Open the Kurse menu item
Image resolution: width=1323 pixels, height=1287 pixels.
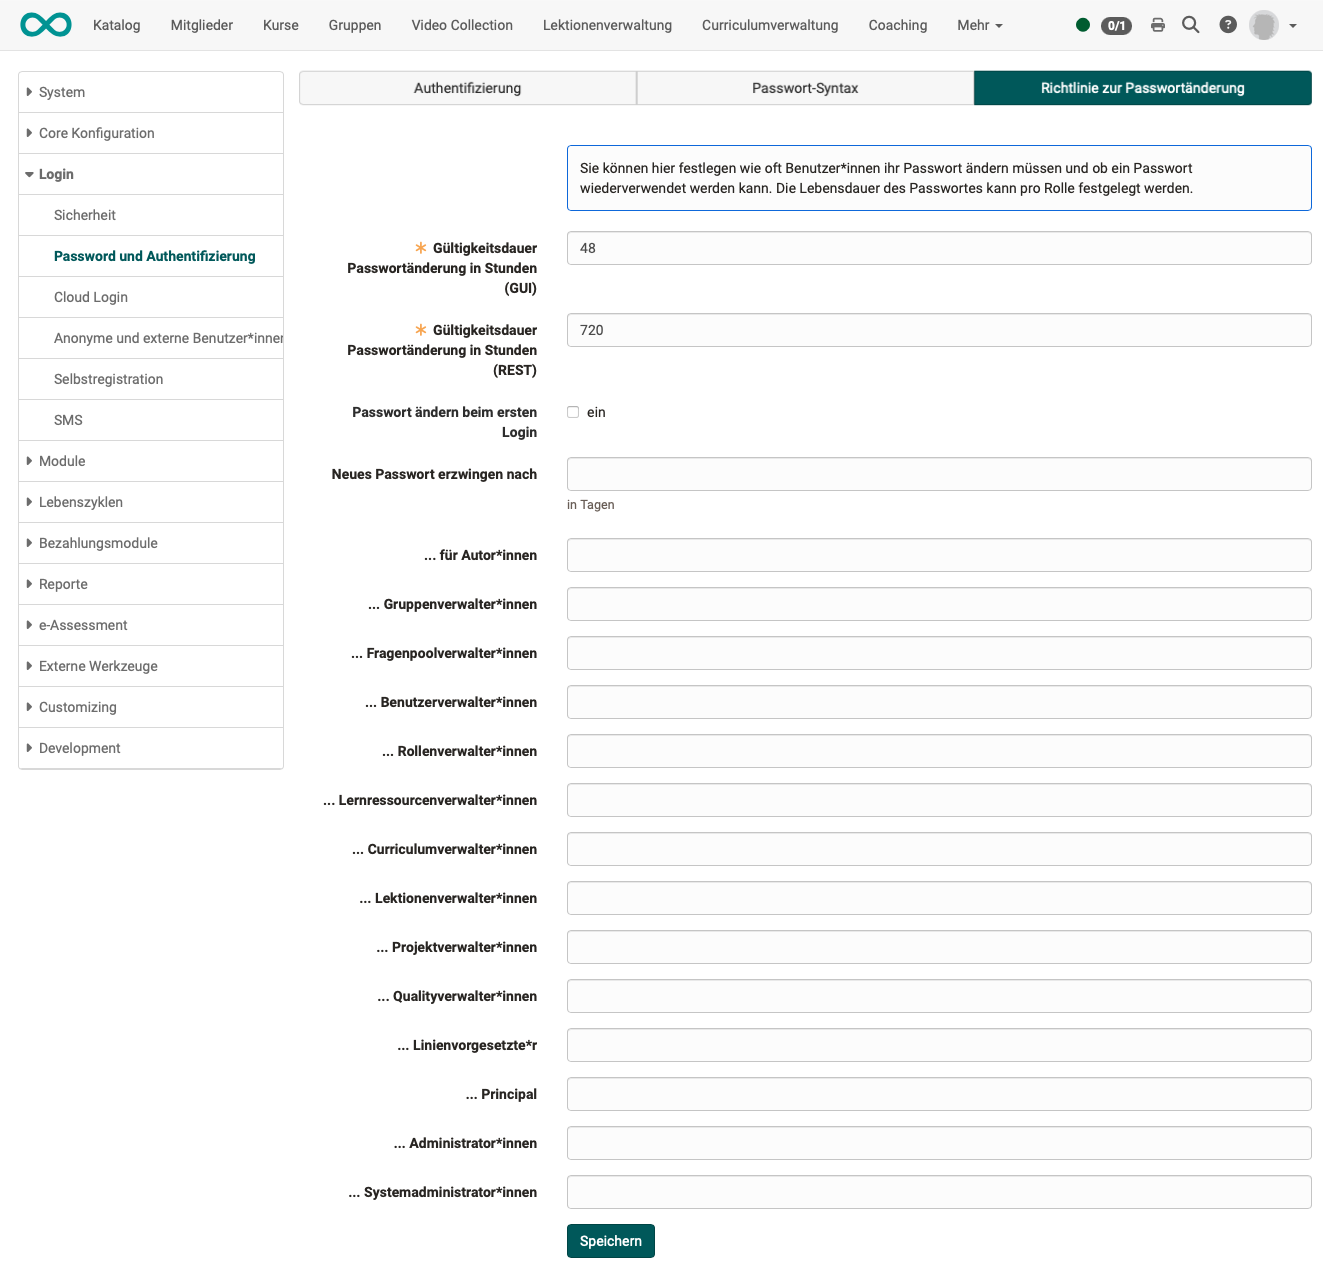pos(280,25)
